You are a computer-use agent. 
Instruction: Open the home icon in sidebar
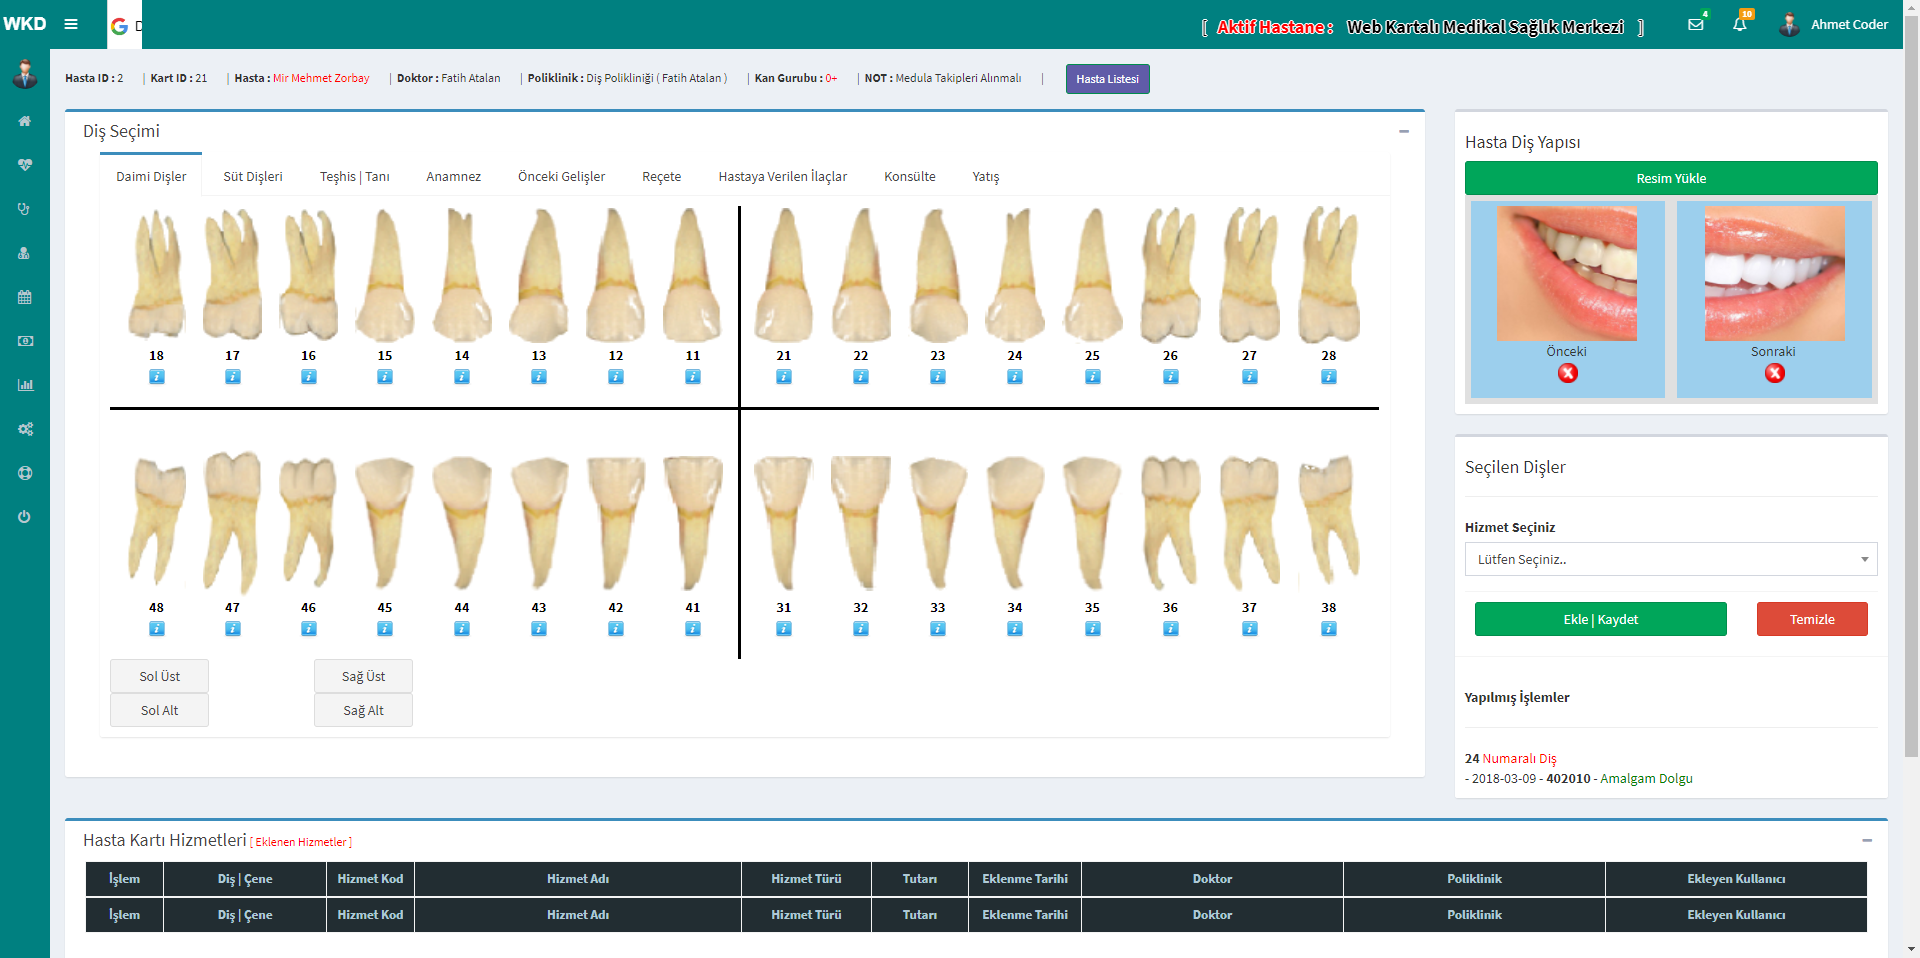[x=25, y=121]
